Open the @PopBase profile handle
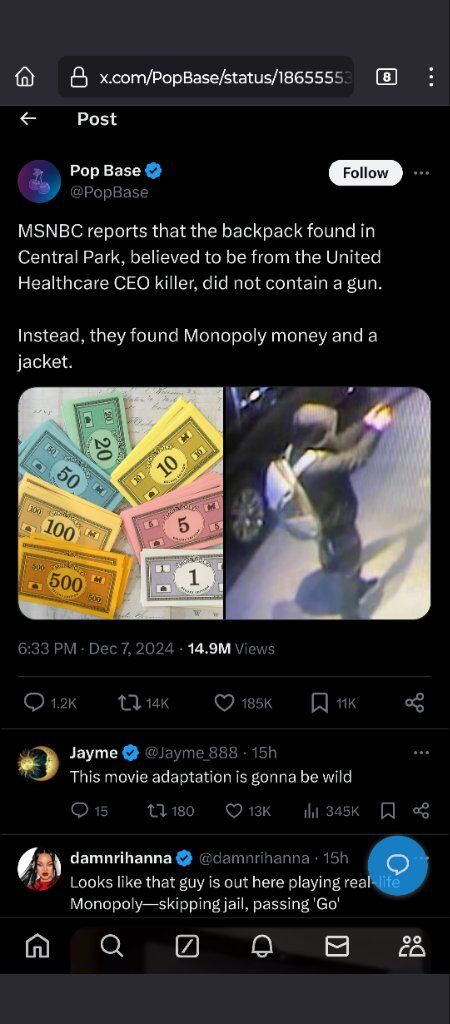 pos(109,192)
